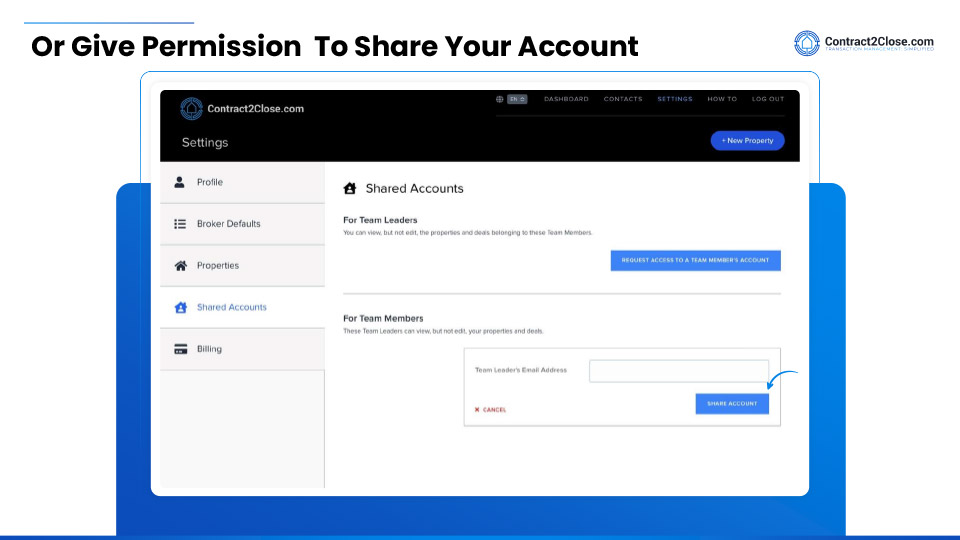The height and width of the screenshot is (540, 960).
Task: Open the Contacts menu item
Action: click(623, 99)
